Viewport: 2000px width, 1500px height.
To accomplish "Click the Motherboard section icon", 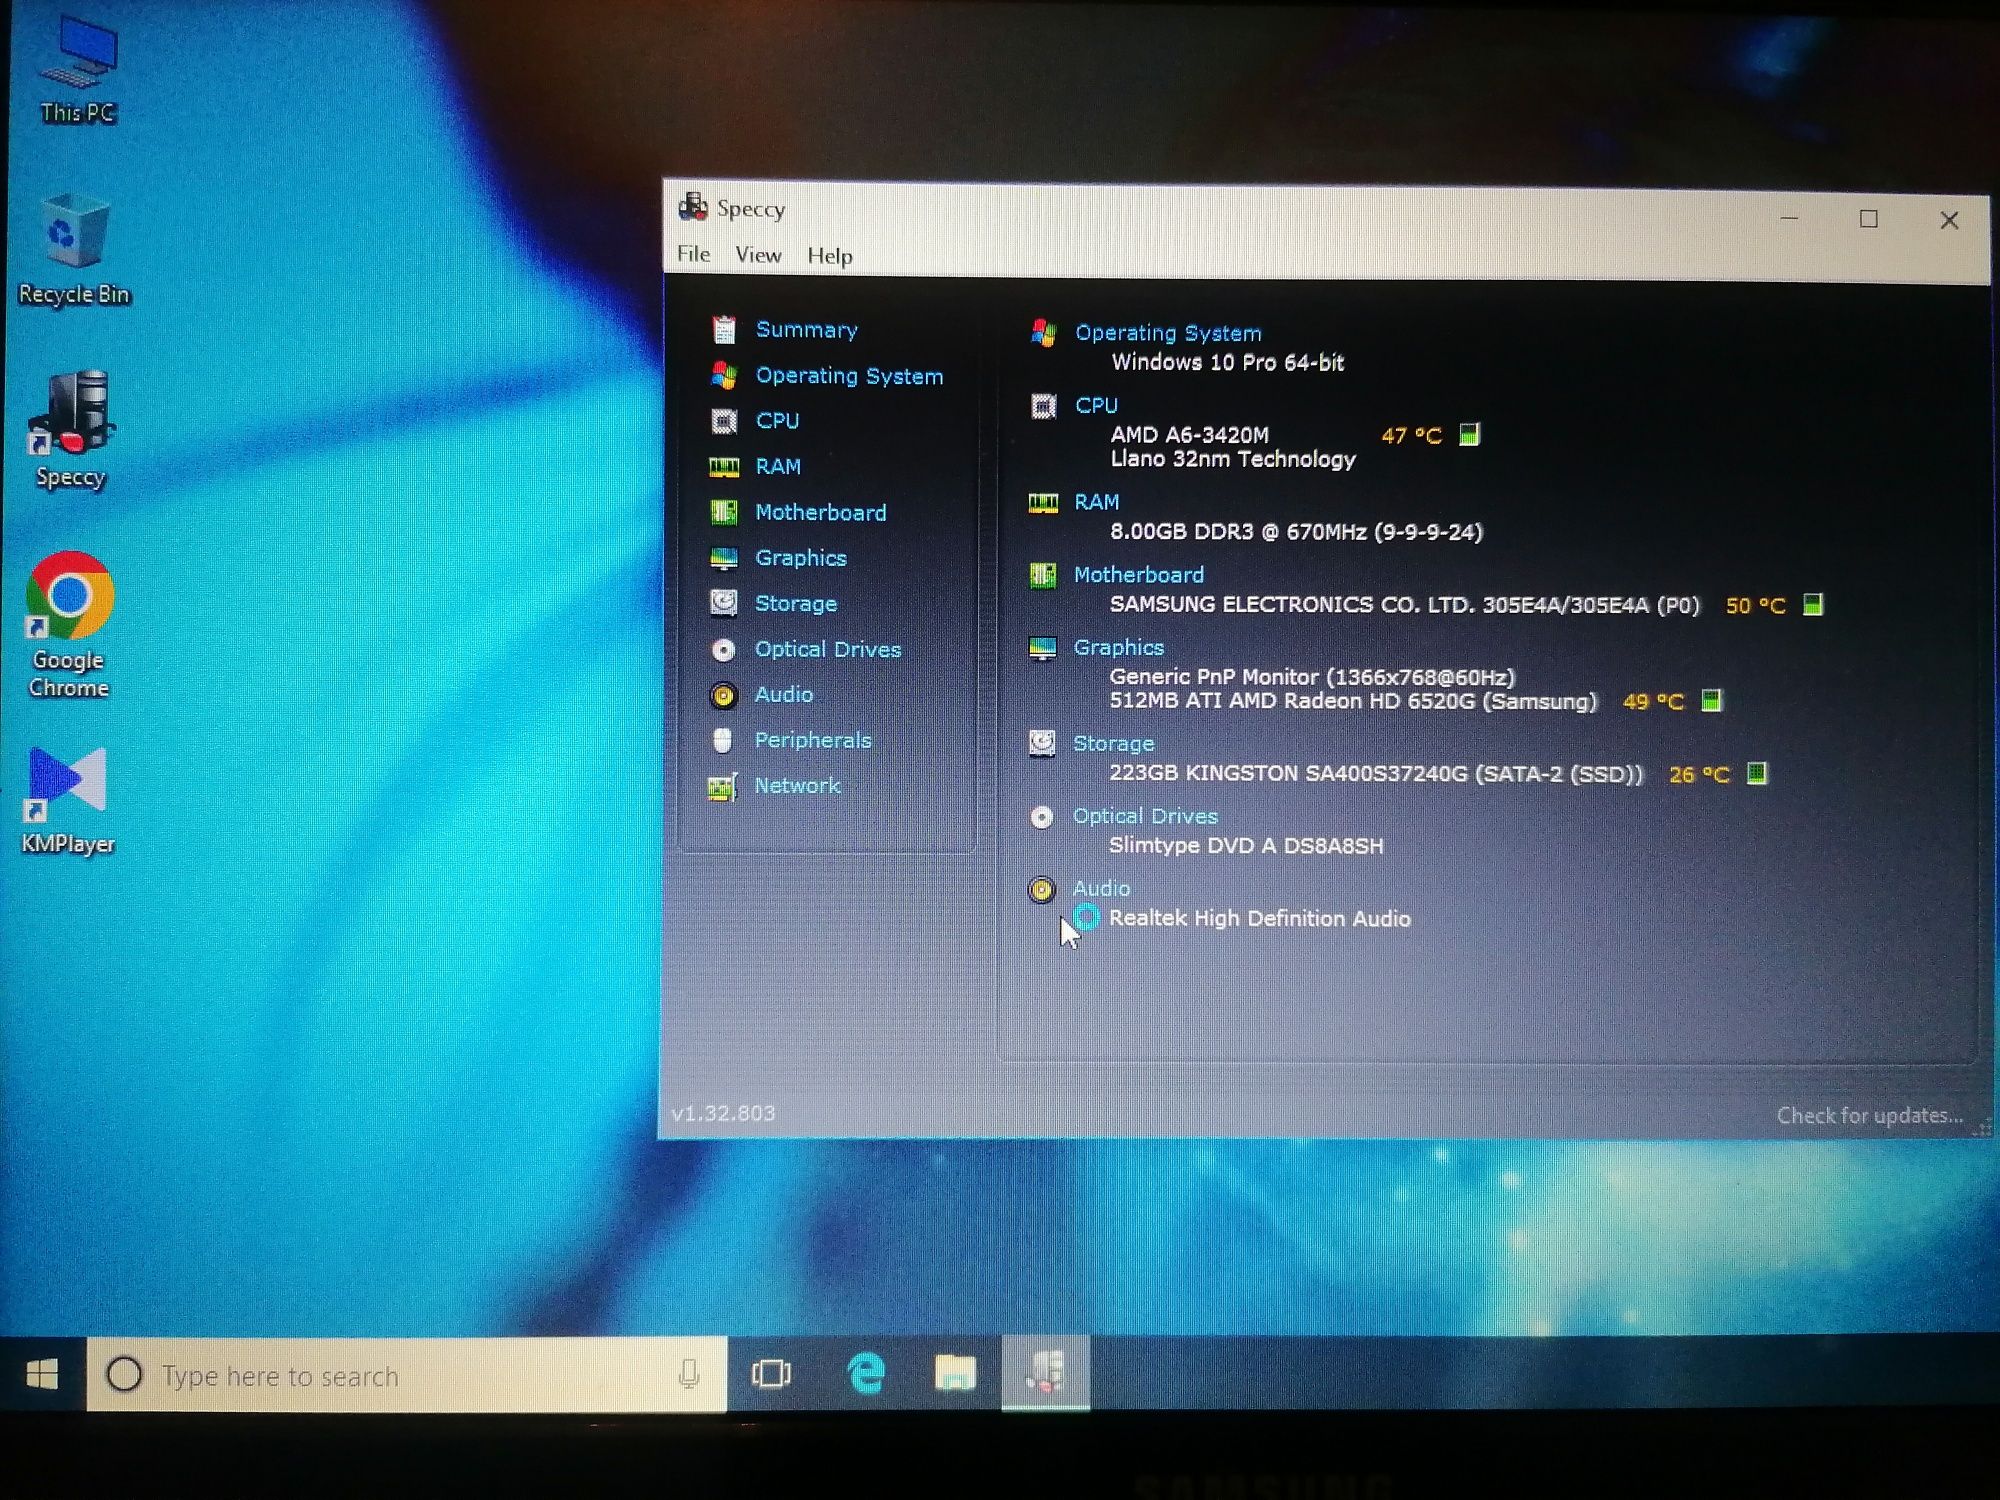I will click(x=726, y=511).
